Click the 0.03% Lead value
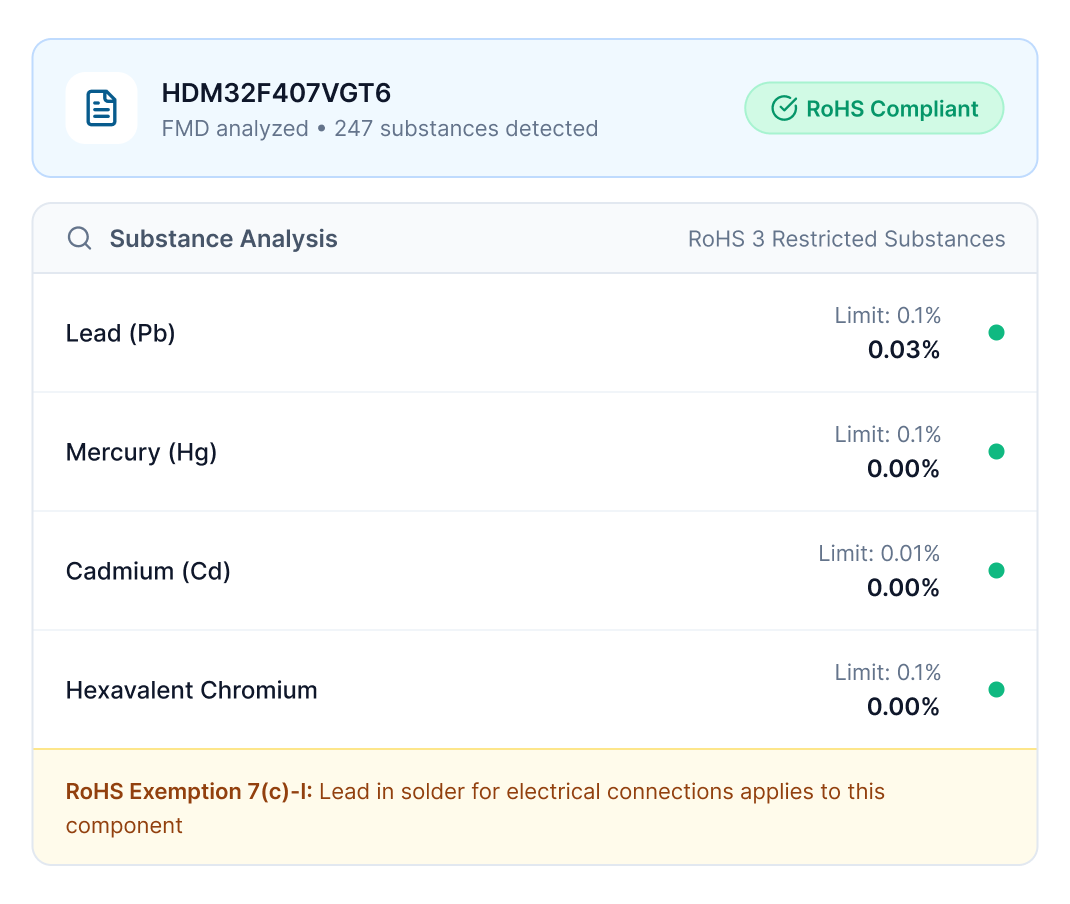Screen dimensions: 1070x904 903,350
